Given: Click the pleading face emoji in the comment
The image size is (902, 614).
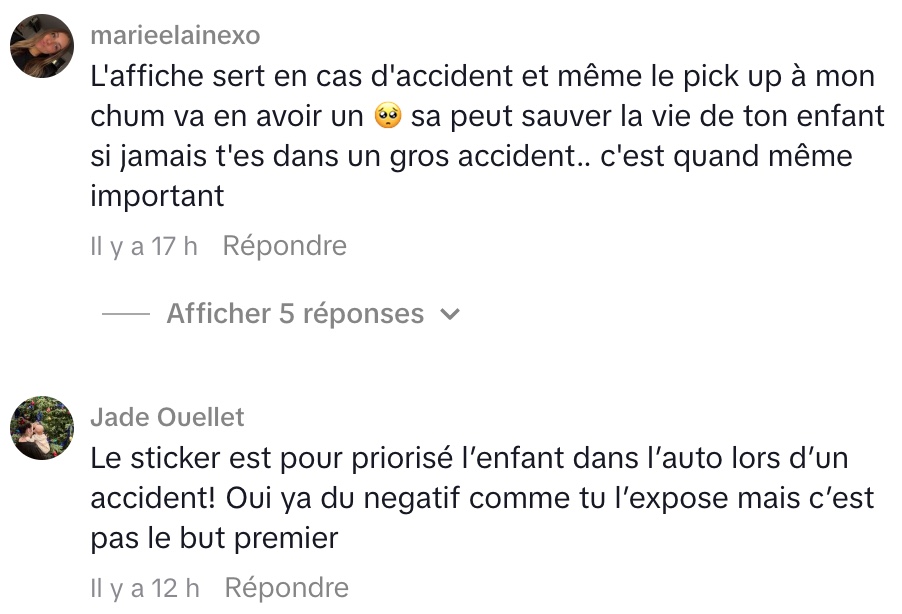Looking at the screenshot, I should click(386, 117).
